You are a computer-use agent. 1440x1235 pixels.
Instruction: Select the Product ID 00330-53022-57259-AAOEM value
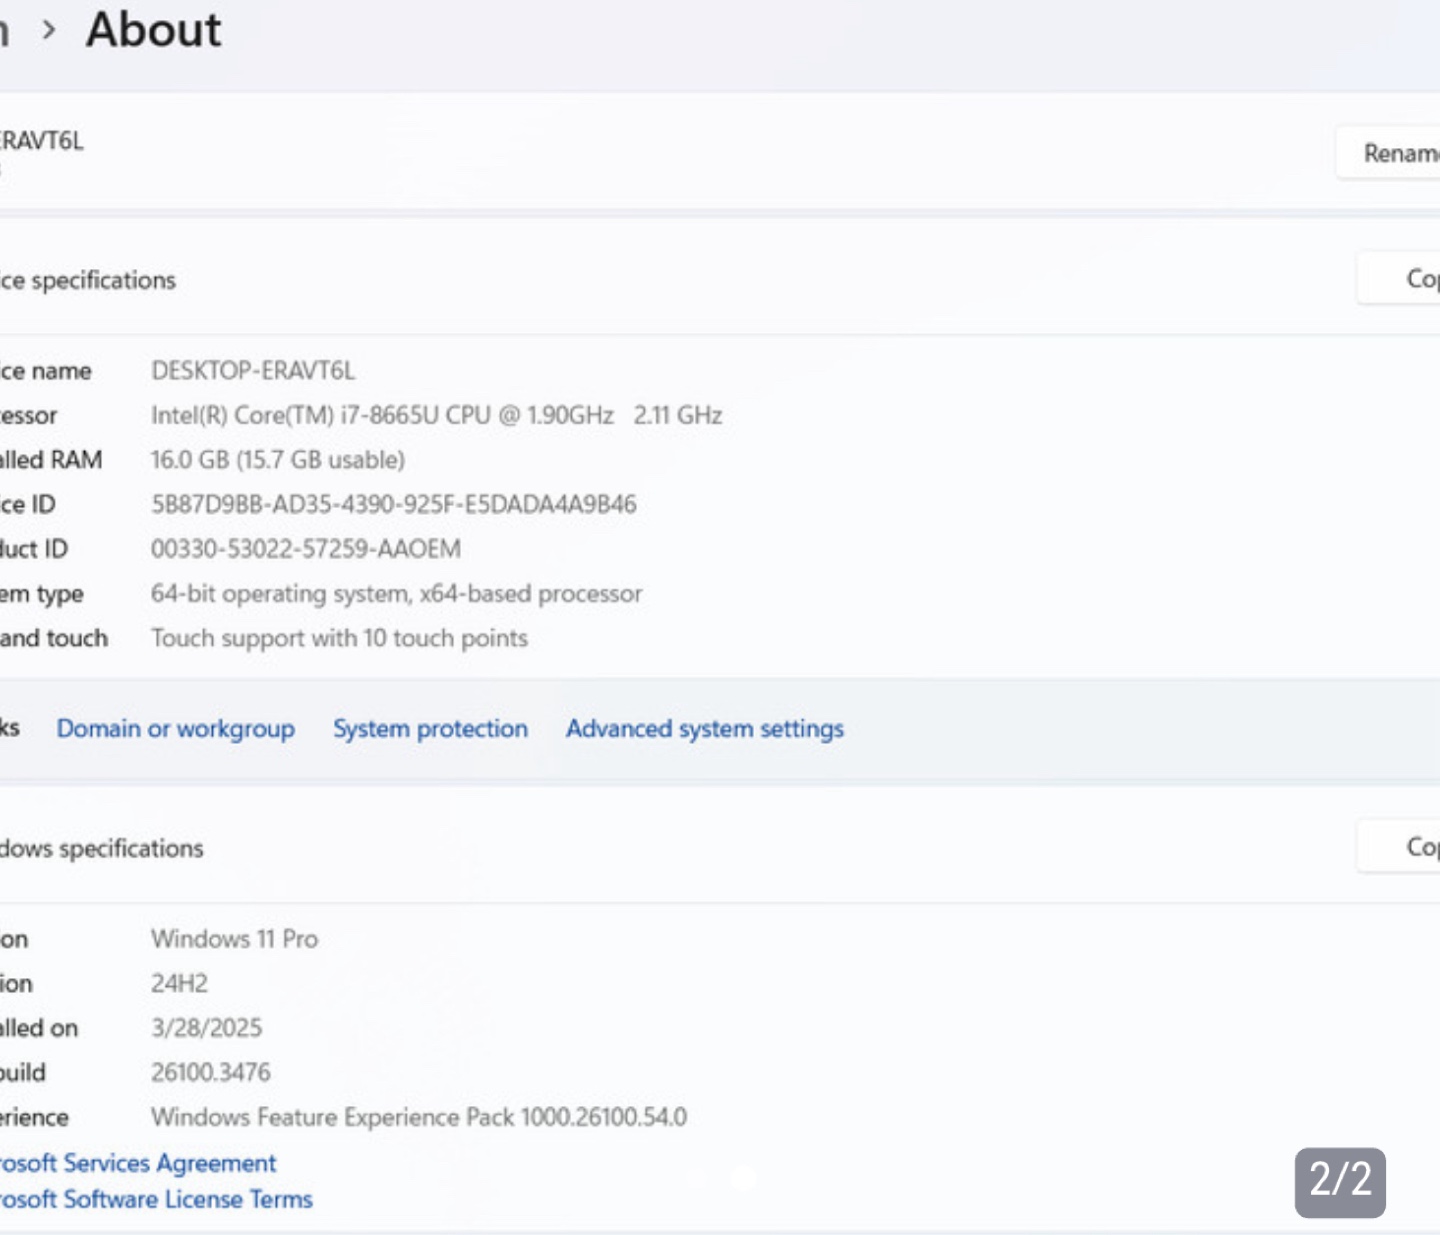coord(306,549)
